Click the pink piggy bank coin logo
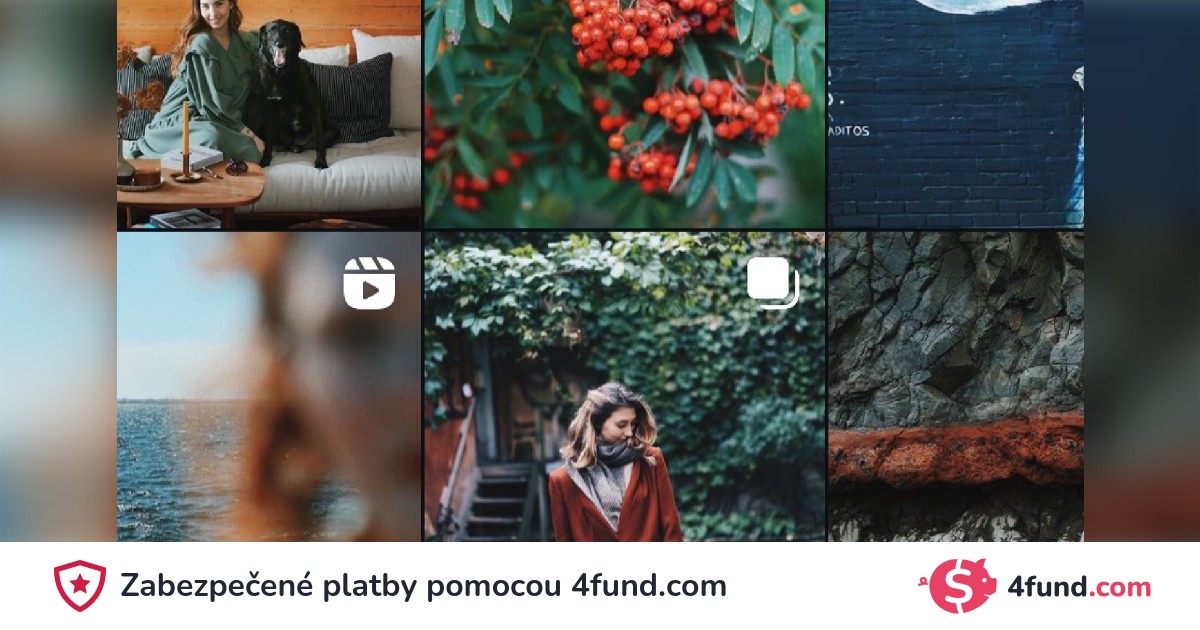Screen dimensions: 1200x630 click(957, 586)
